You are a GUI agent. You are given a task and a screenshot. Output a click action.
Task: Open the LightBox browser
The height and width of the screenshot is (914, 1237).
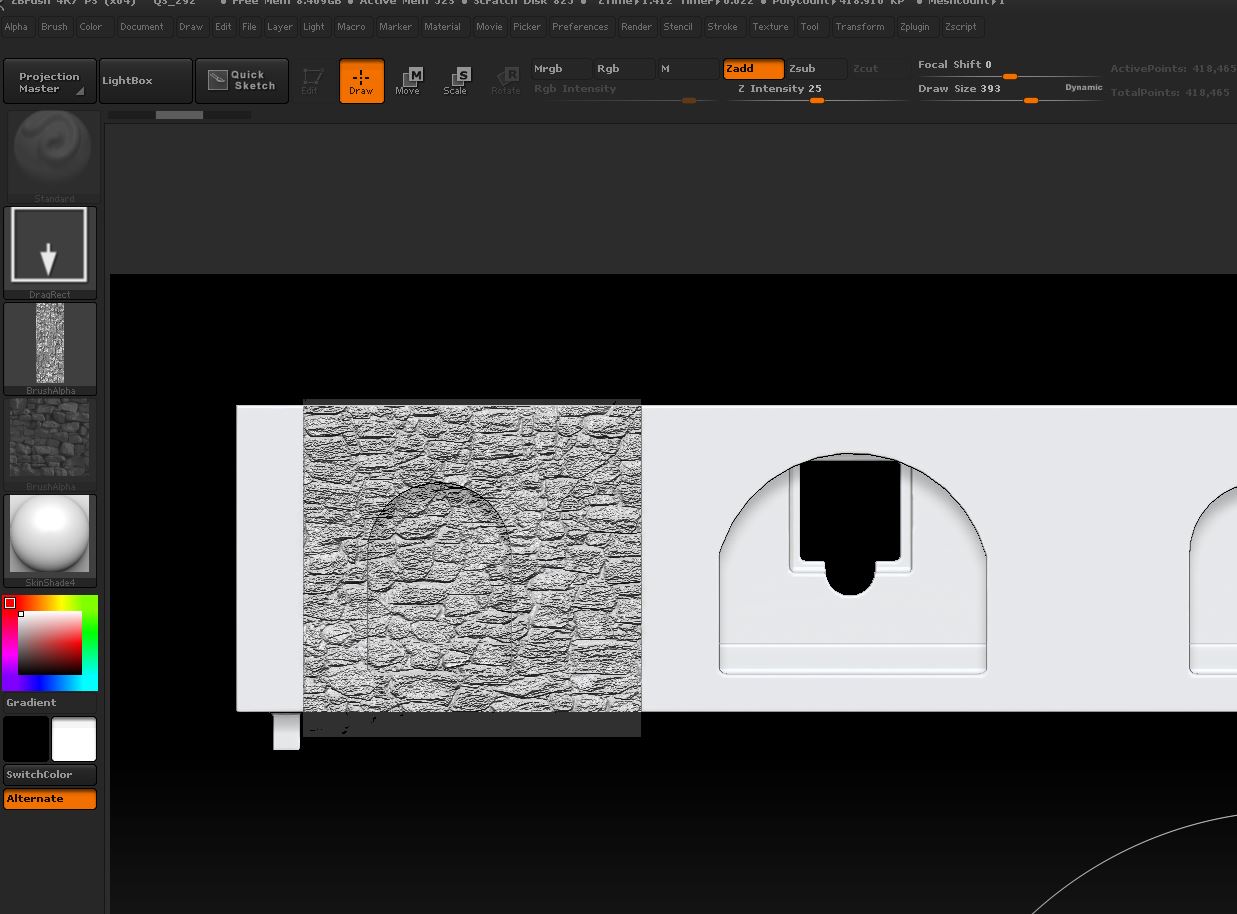145,81
